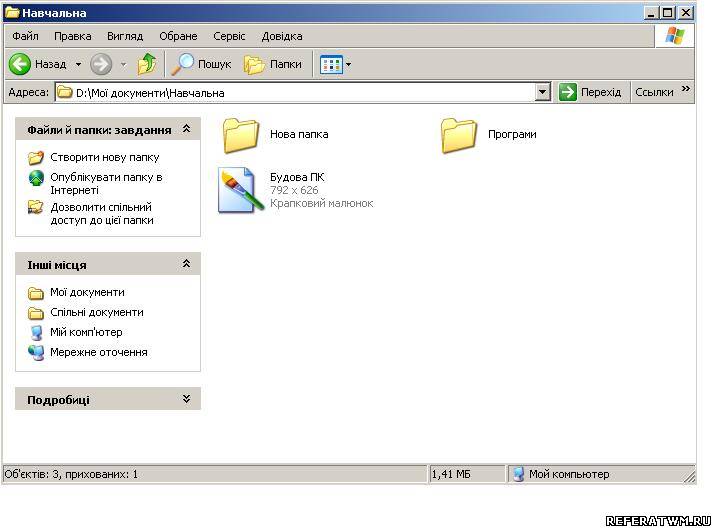716x531 pixels.
Task: Click the title bar folder icon
Action: tap(11, 12)
